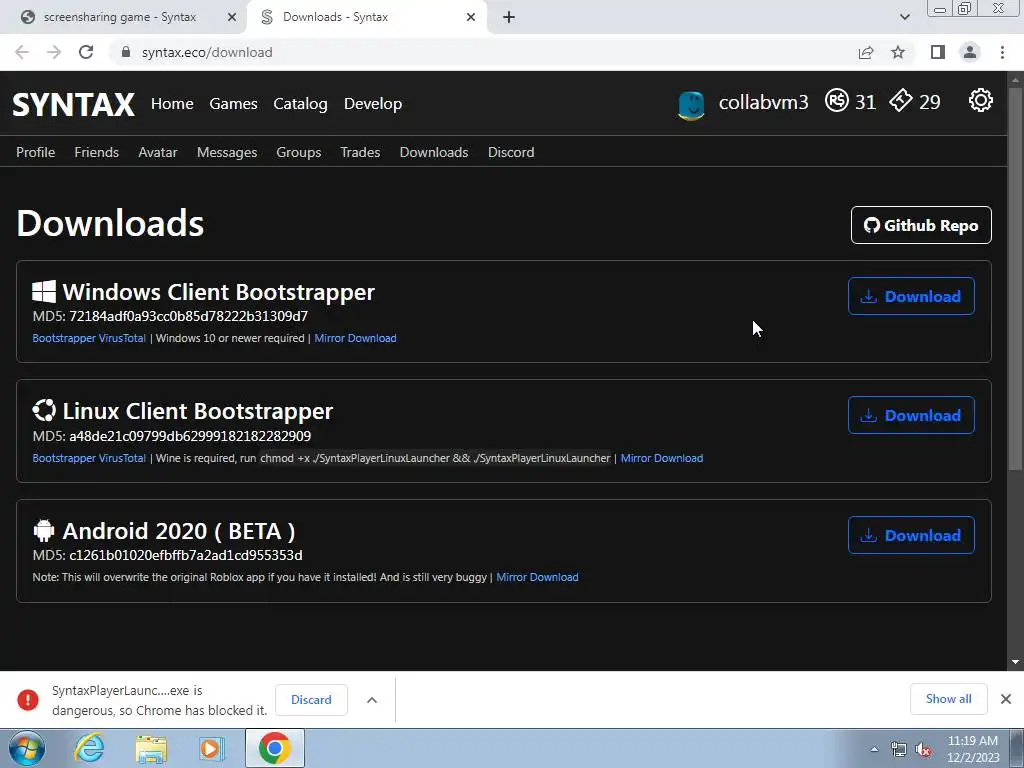
Task: Open tab search chevron
Action: tap(904, 17)
